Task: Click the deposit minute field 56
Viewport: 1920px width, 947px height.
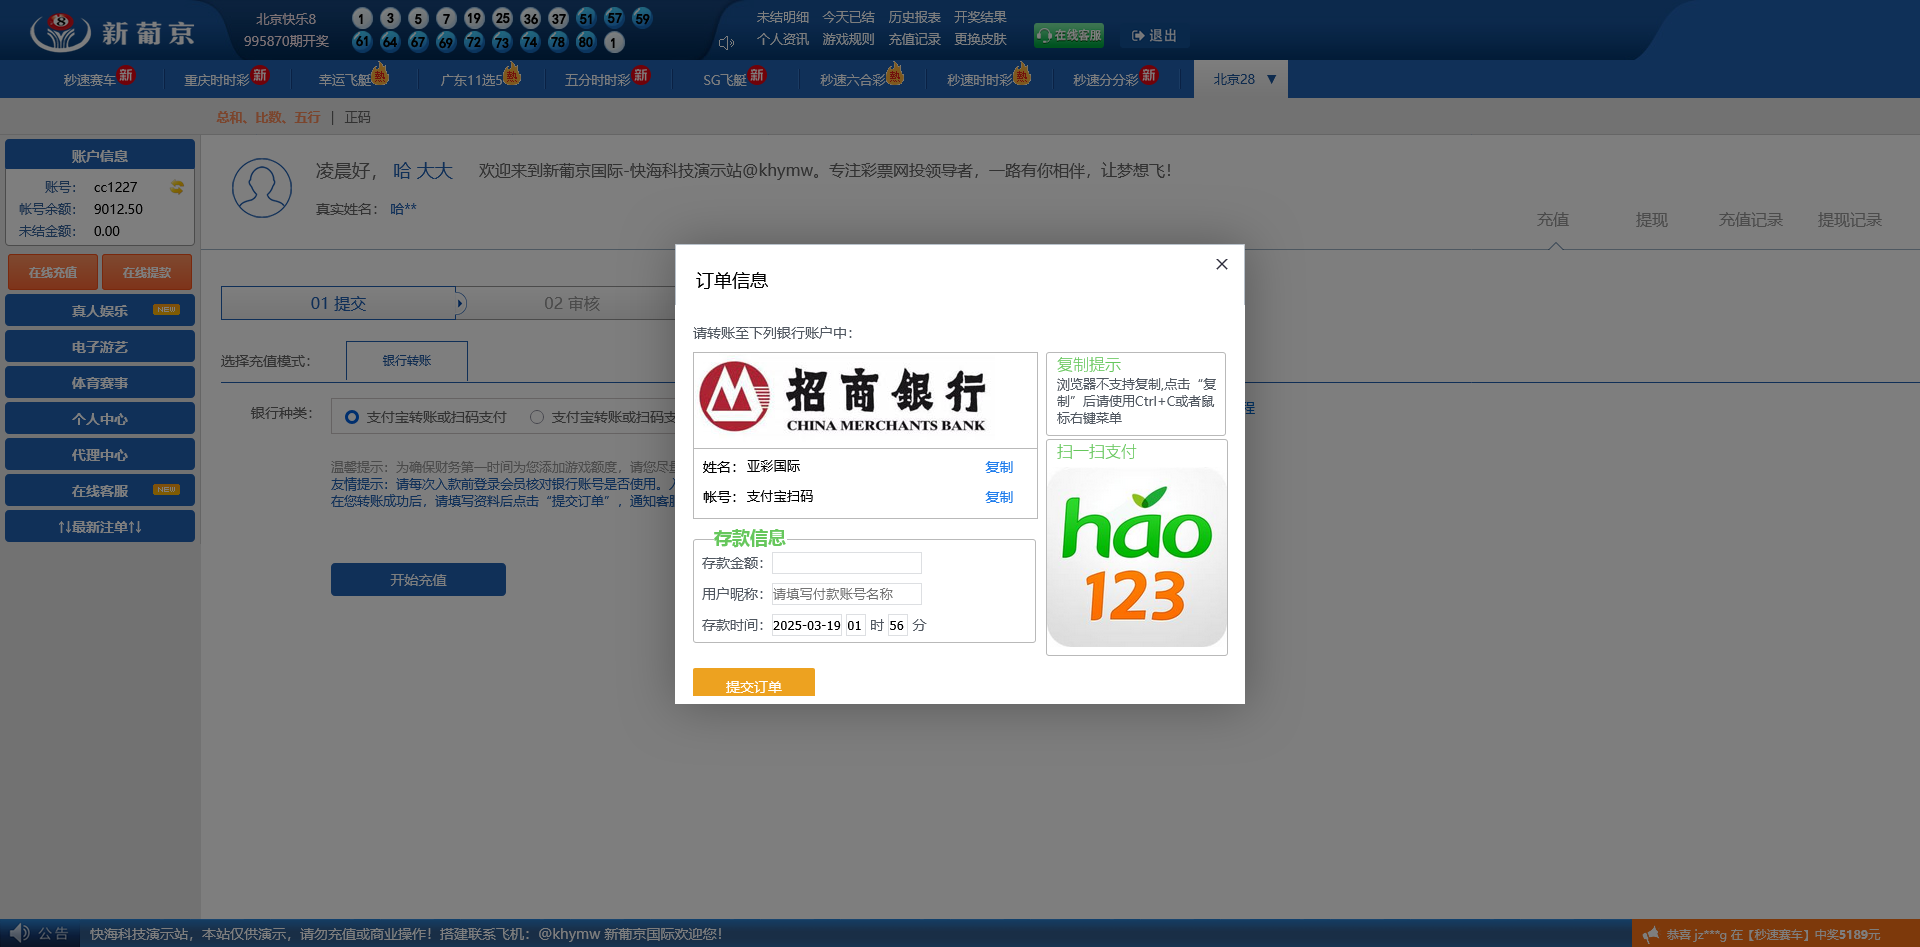Action: pos(897,625)
